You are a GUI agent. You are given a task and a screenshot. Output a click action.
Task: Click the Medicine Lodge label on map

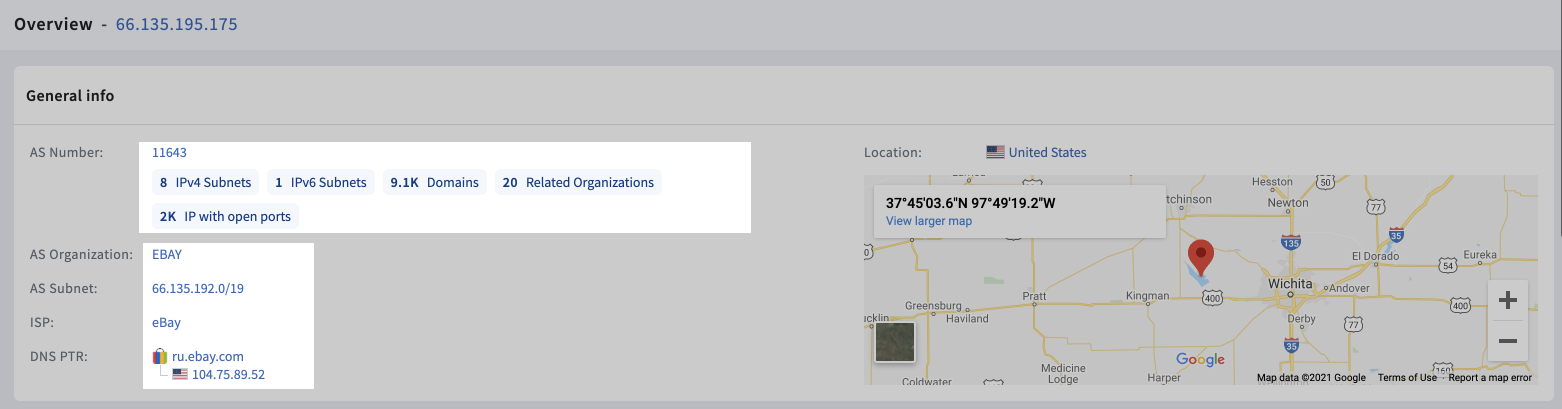pyautogui.click(x=1061, y=373)
